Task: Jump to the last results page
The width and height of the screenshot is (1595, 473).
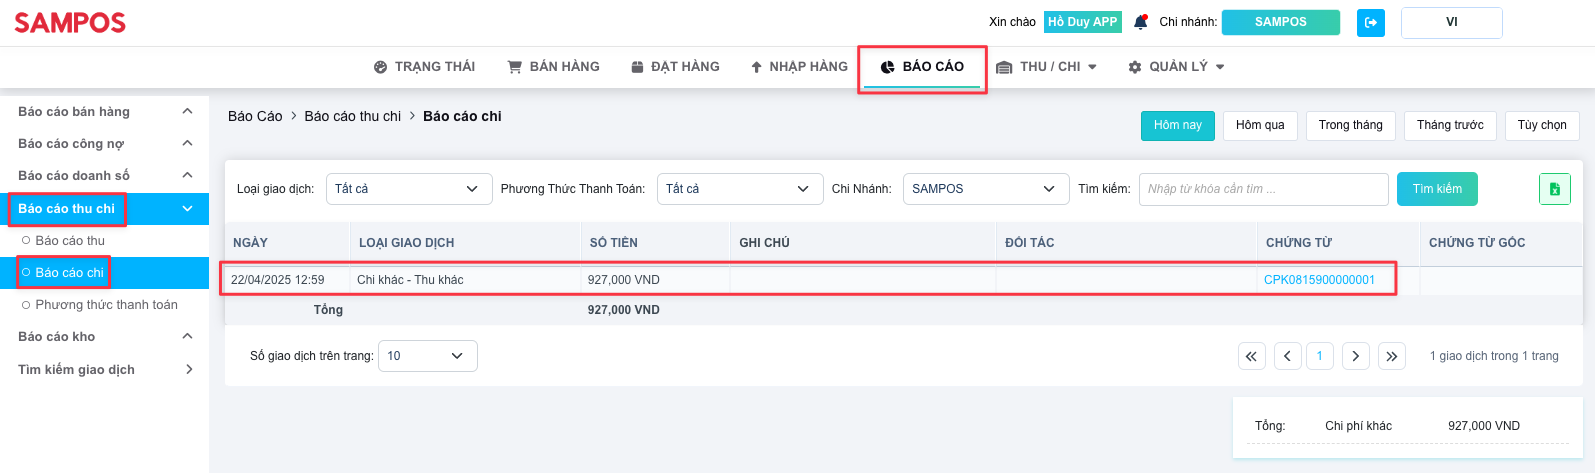Action: tap(1392, 356)
